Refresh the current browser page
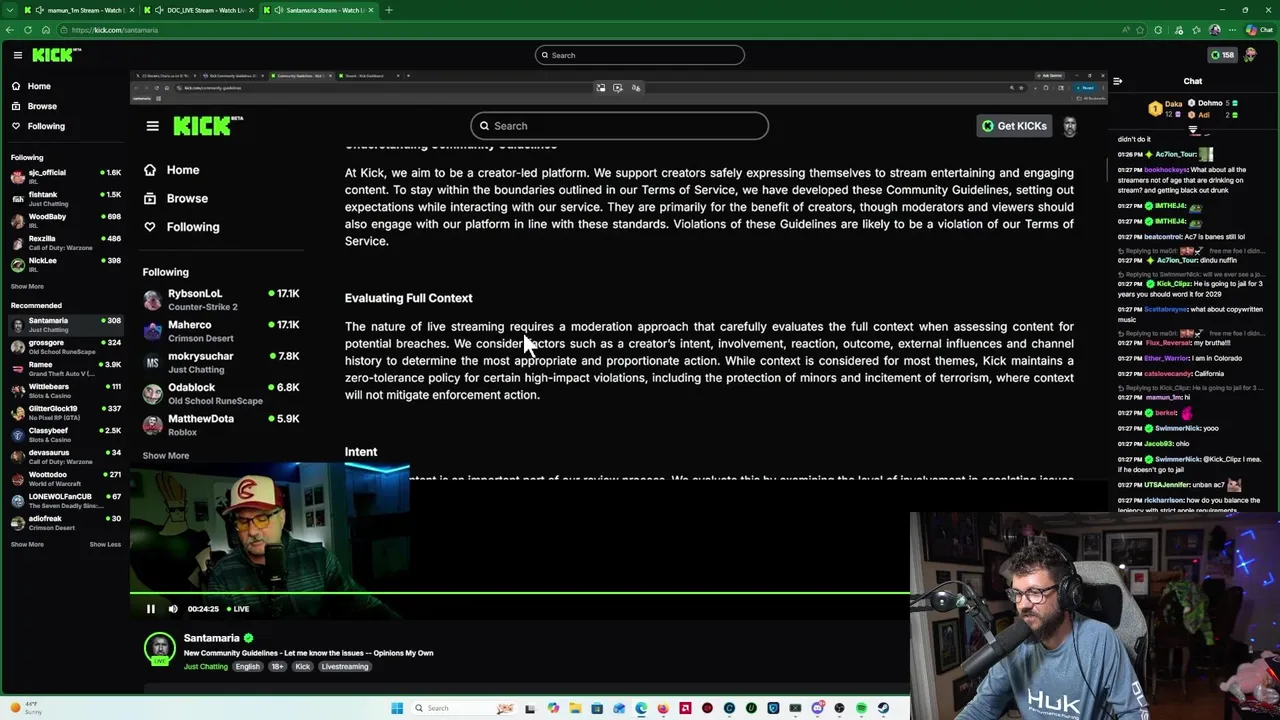The height and width of the screenshot is (720, 1280). pos(28,30)
